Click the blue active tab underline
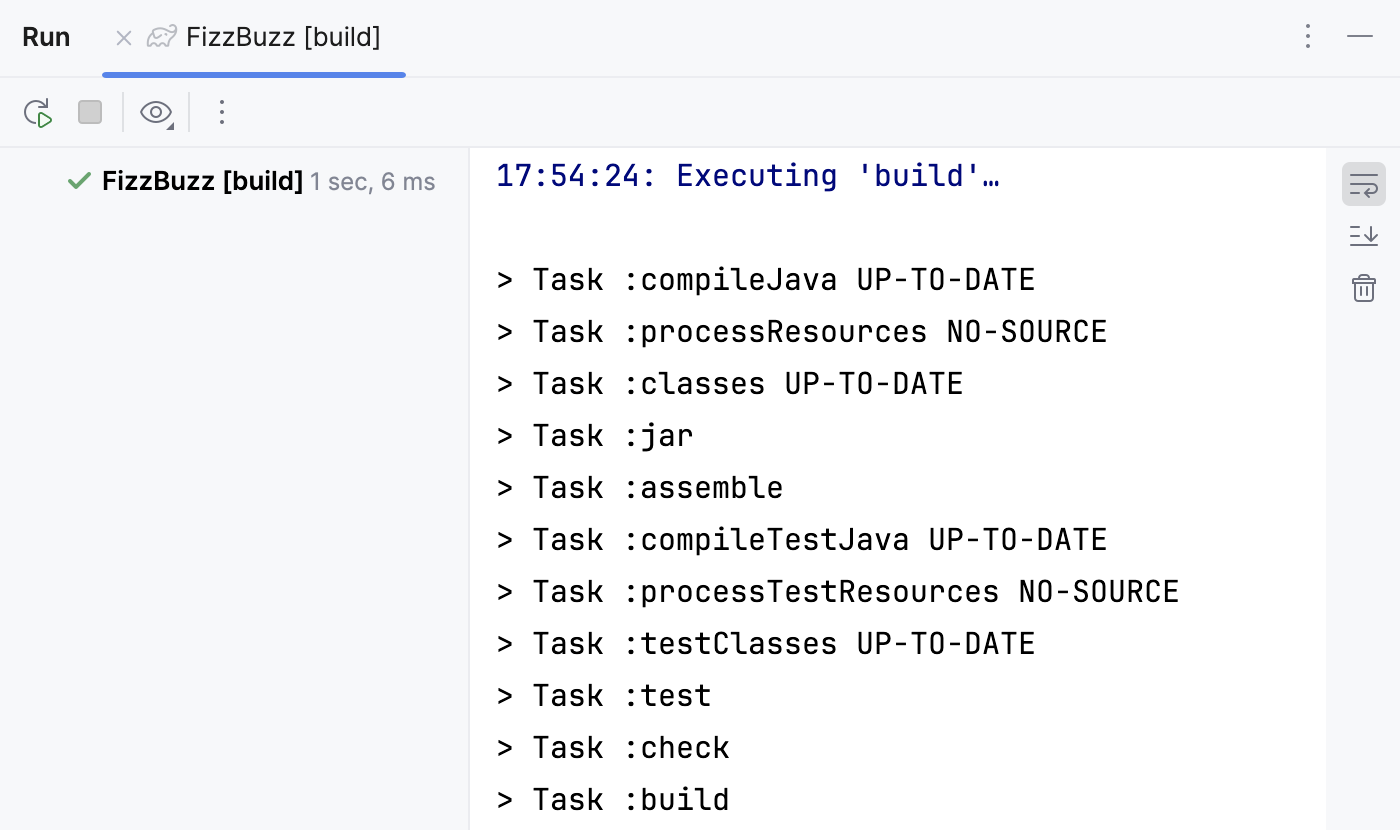The height and width of the screenshot is (830, 1400). (x=254, y=73)
